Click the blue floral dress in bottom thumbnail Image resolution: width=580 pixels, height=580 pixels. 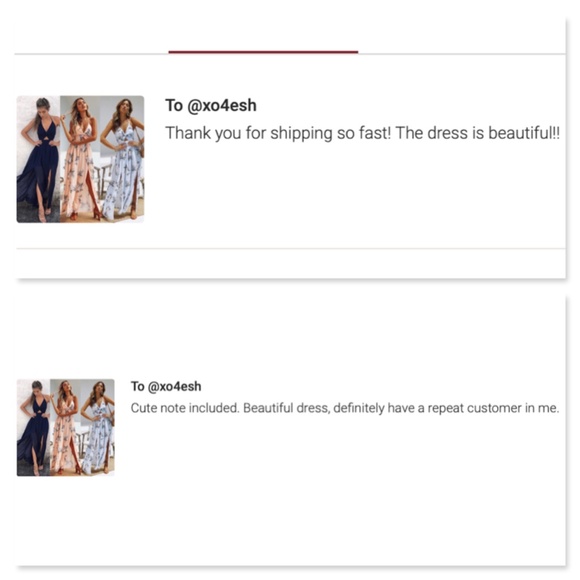click(98, 427)
